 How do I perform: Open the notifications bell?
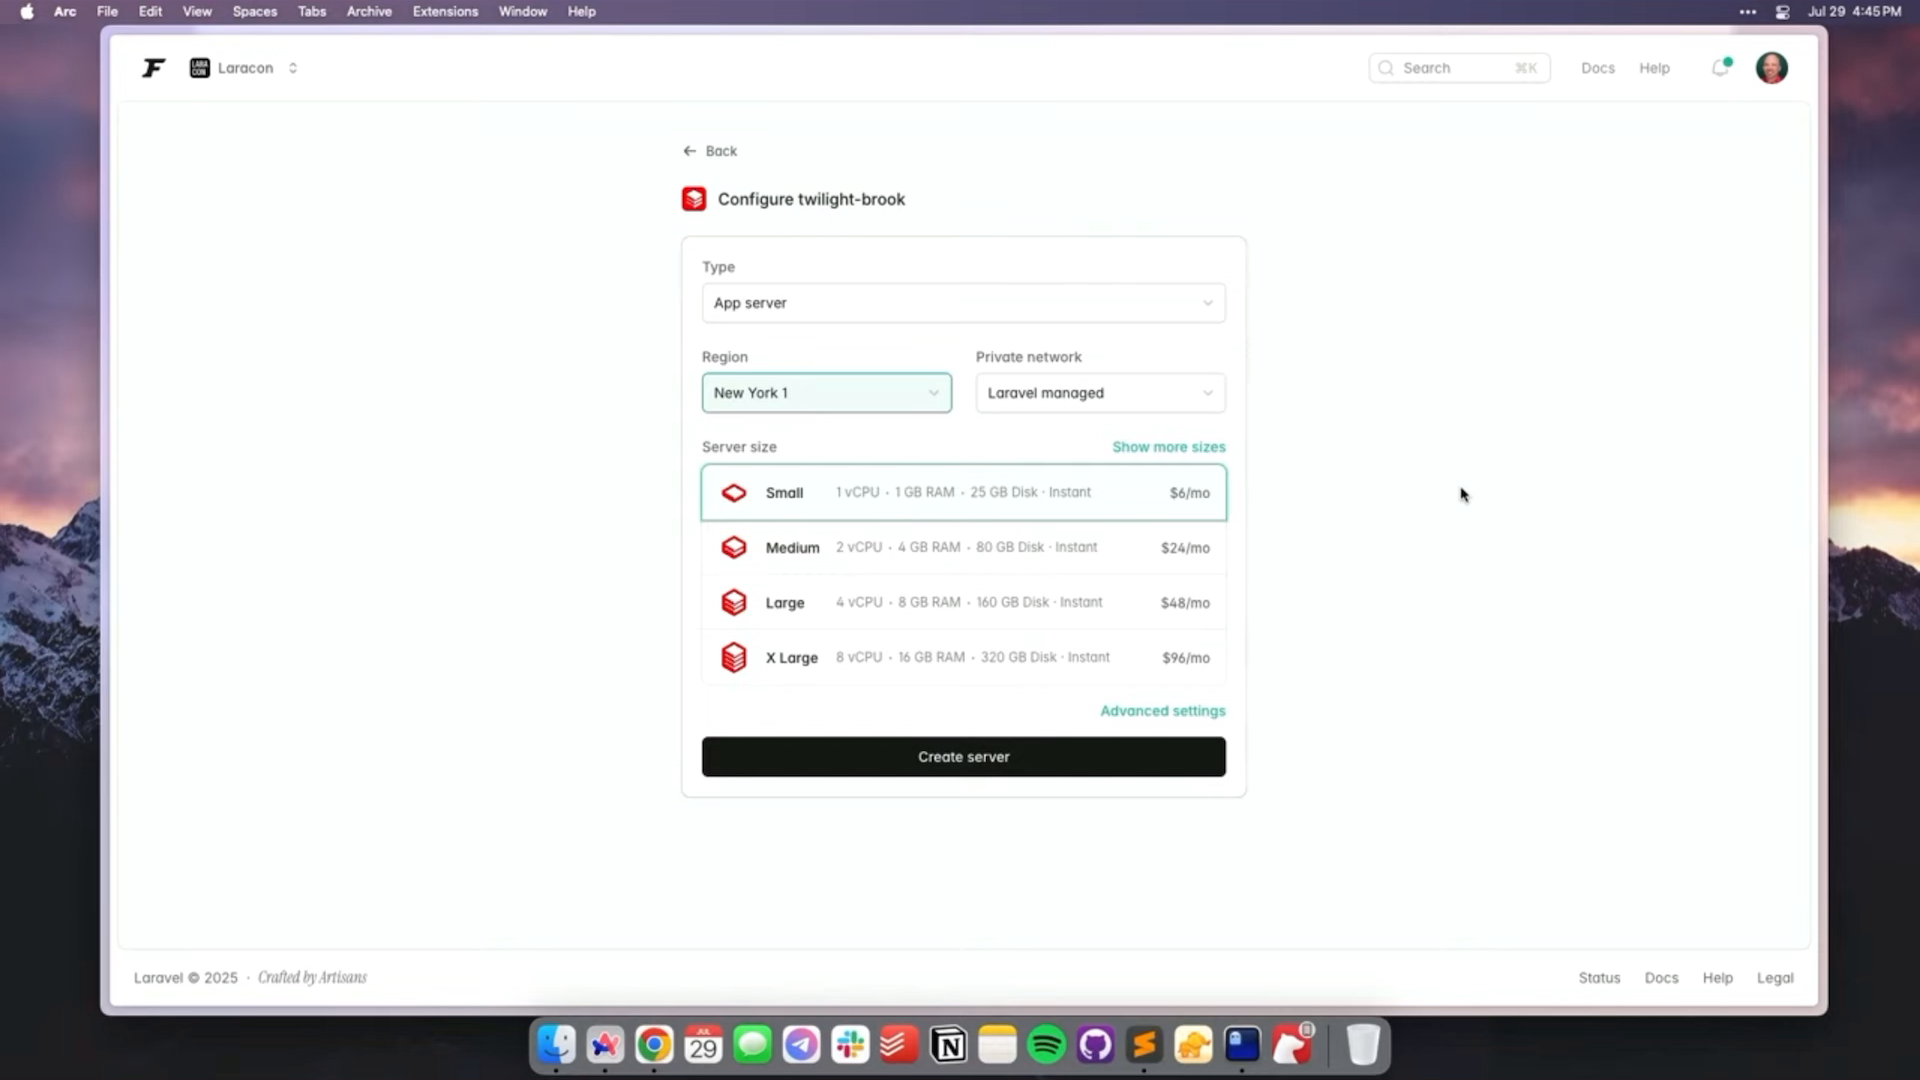[1720, 68]
